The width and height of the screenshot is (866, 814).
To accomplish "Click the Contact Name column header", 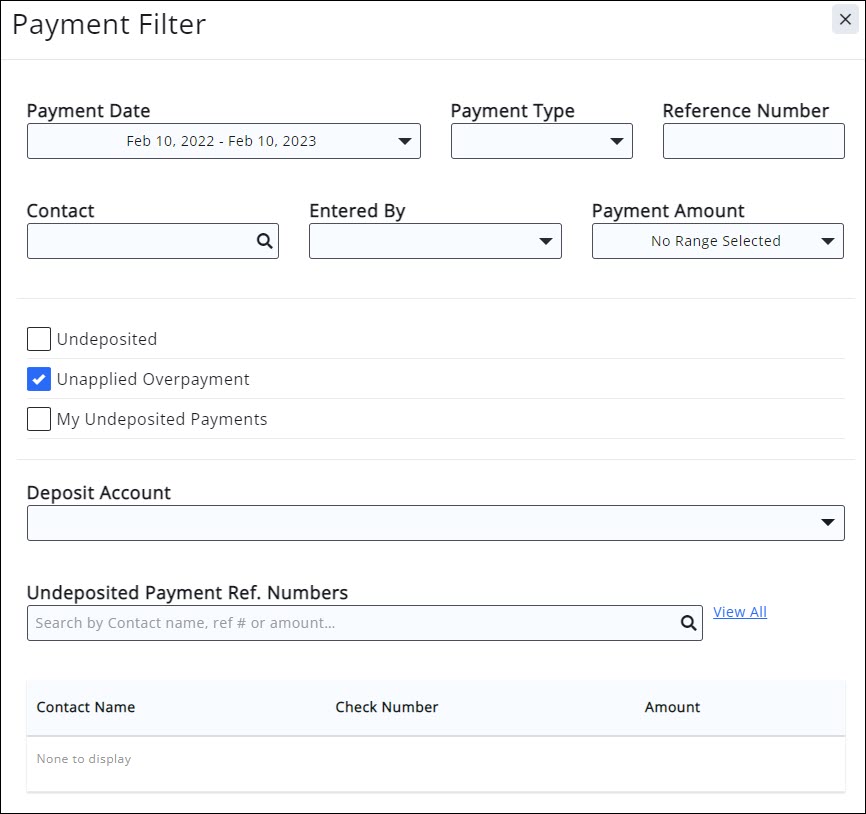I will click(x=86, y=707).
